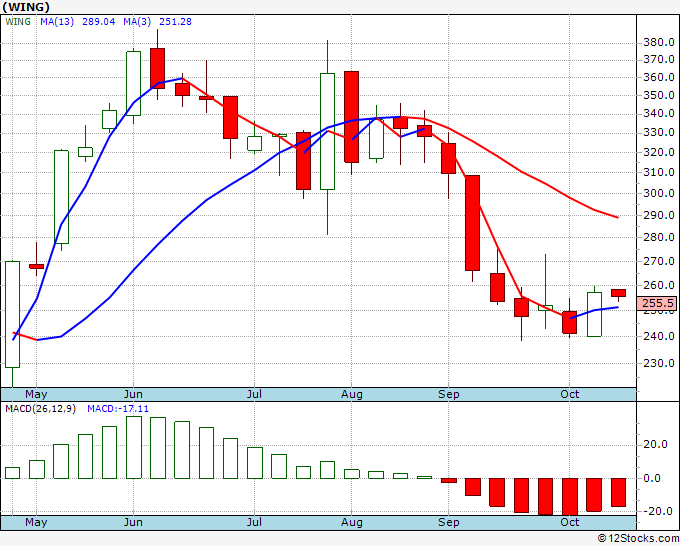The width and height of the screenshot is (680, 546).
Task: Click the 290.0 price axis label
Action: [x=659, y=215]
